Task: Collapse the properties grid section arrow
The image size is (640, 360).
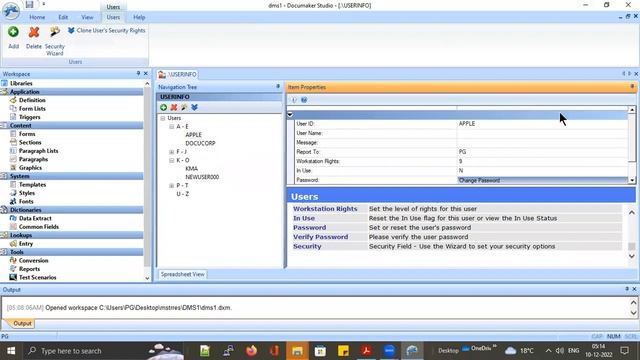Action: click(290, 115)
